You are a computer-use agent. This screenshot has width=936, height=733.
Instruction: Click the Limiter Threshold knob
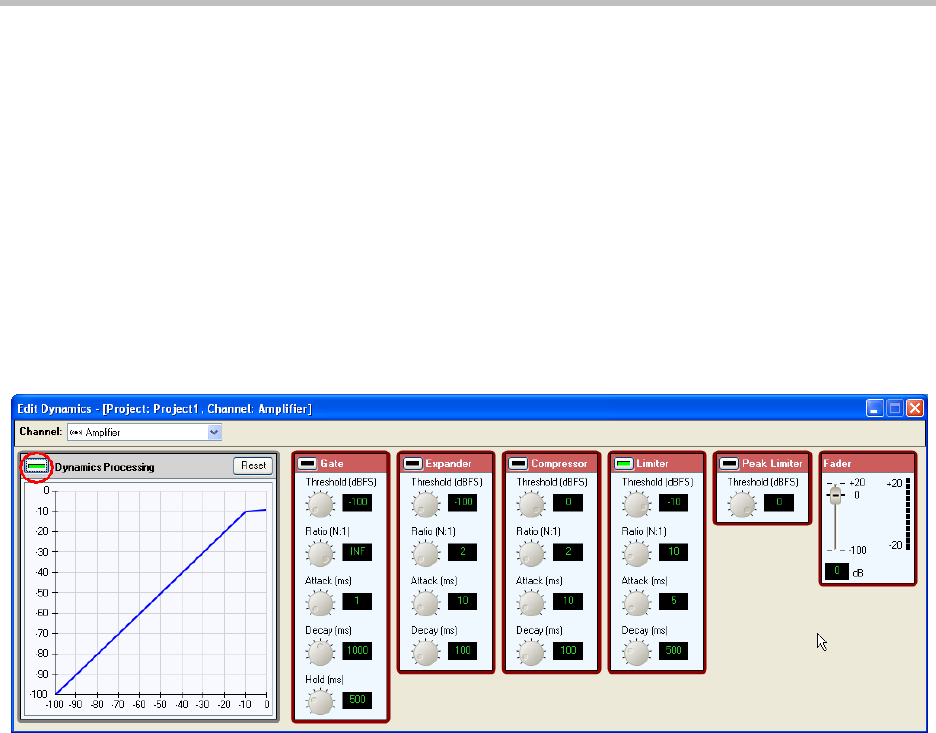[x=636, y=502]
